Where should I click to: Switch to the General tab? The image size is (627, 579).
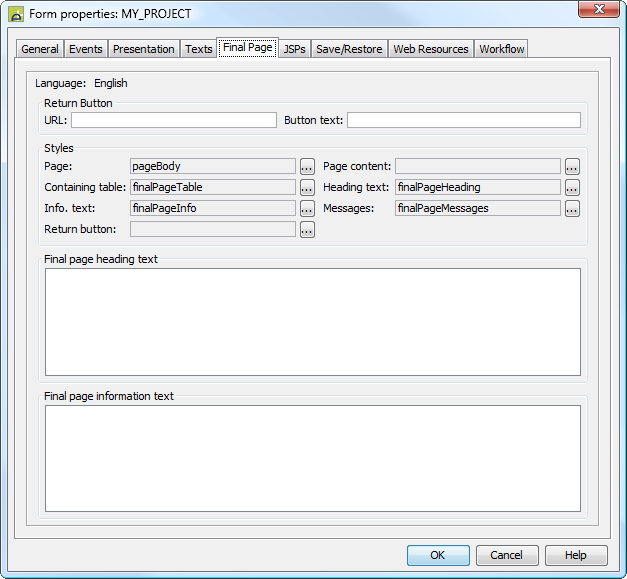40,49
